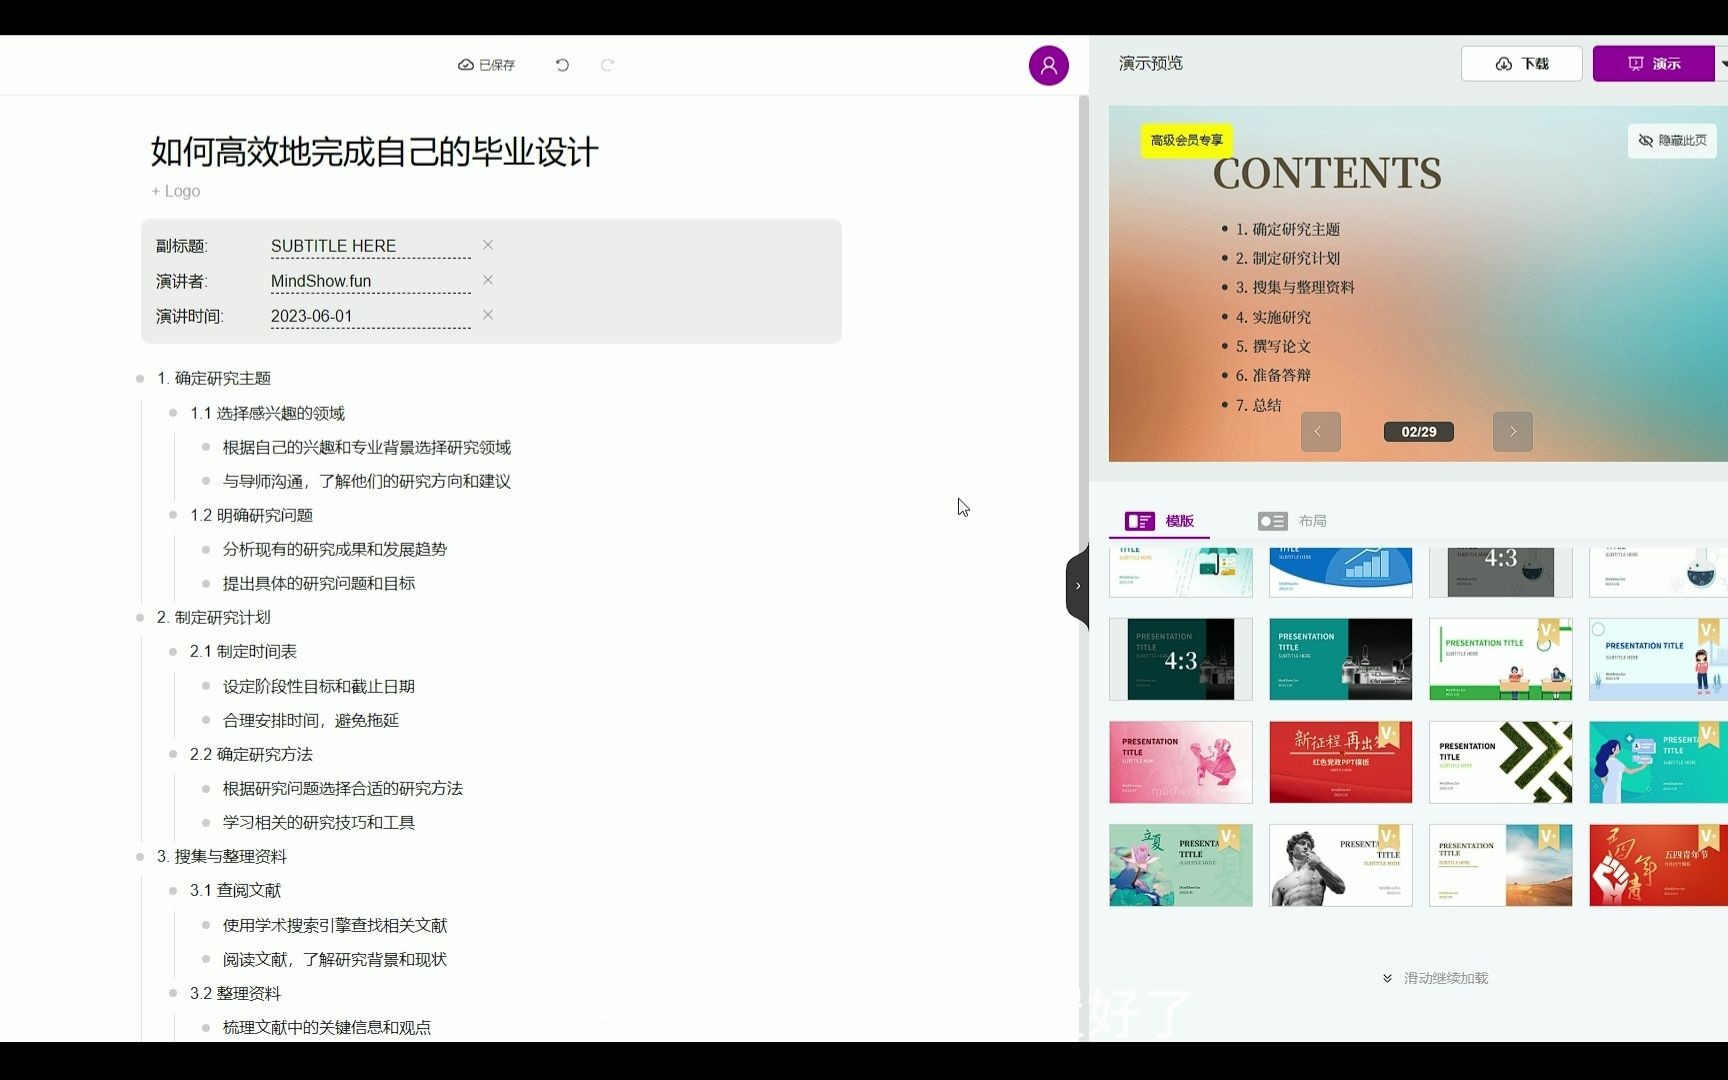1728x1080 pixels.
Task: Collapse bullet for 1.1 选择感兴趣的领域
Action: coord(173,413)
